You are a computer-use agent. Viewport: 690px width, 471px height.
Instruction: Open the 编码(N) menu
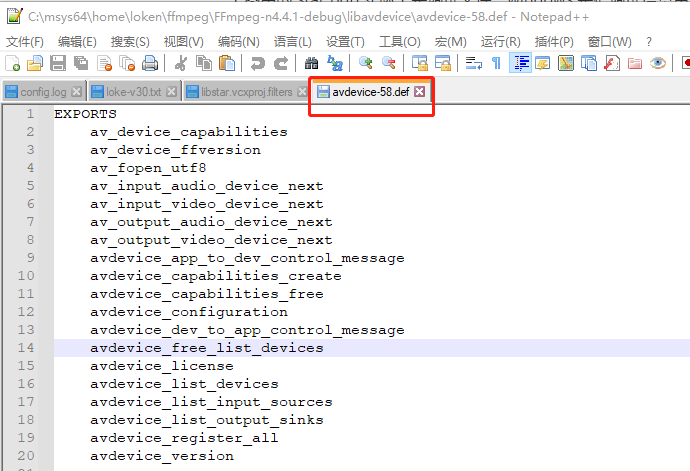[x=238, y=41]
